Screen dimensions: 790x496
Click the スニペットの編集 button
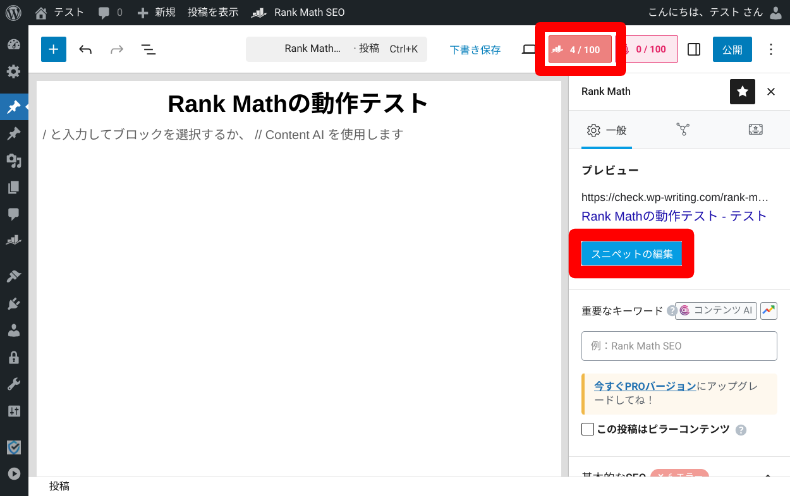[631, 254]
